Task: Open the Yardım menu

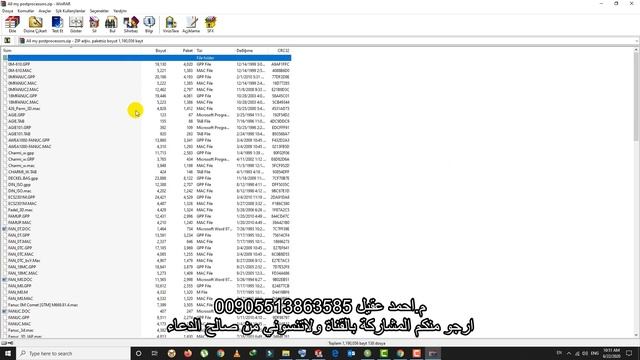Action: pos(120,11)
